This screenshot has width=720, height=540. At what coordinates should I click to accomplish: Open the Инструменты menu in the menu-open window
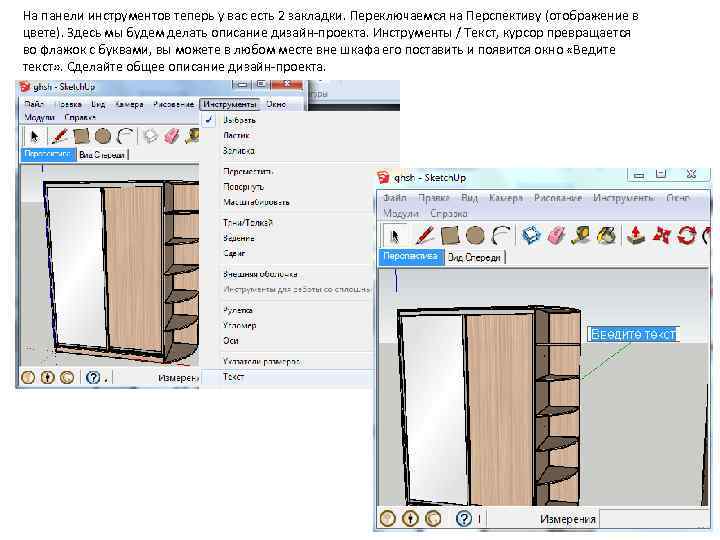[230, 104]
